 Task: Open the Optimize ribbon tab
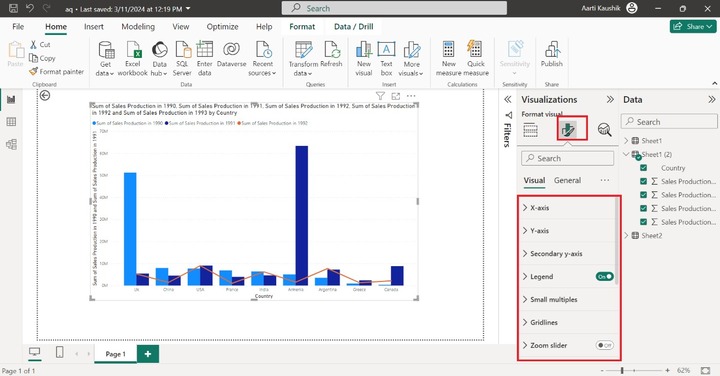[222, 27]
